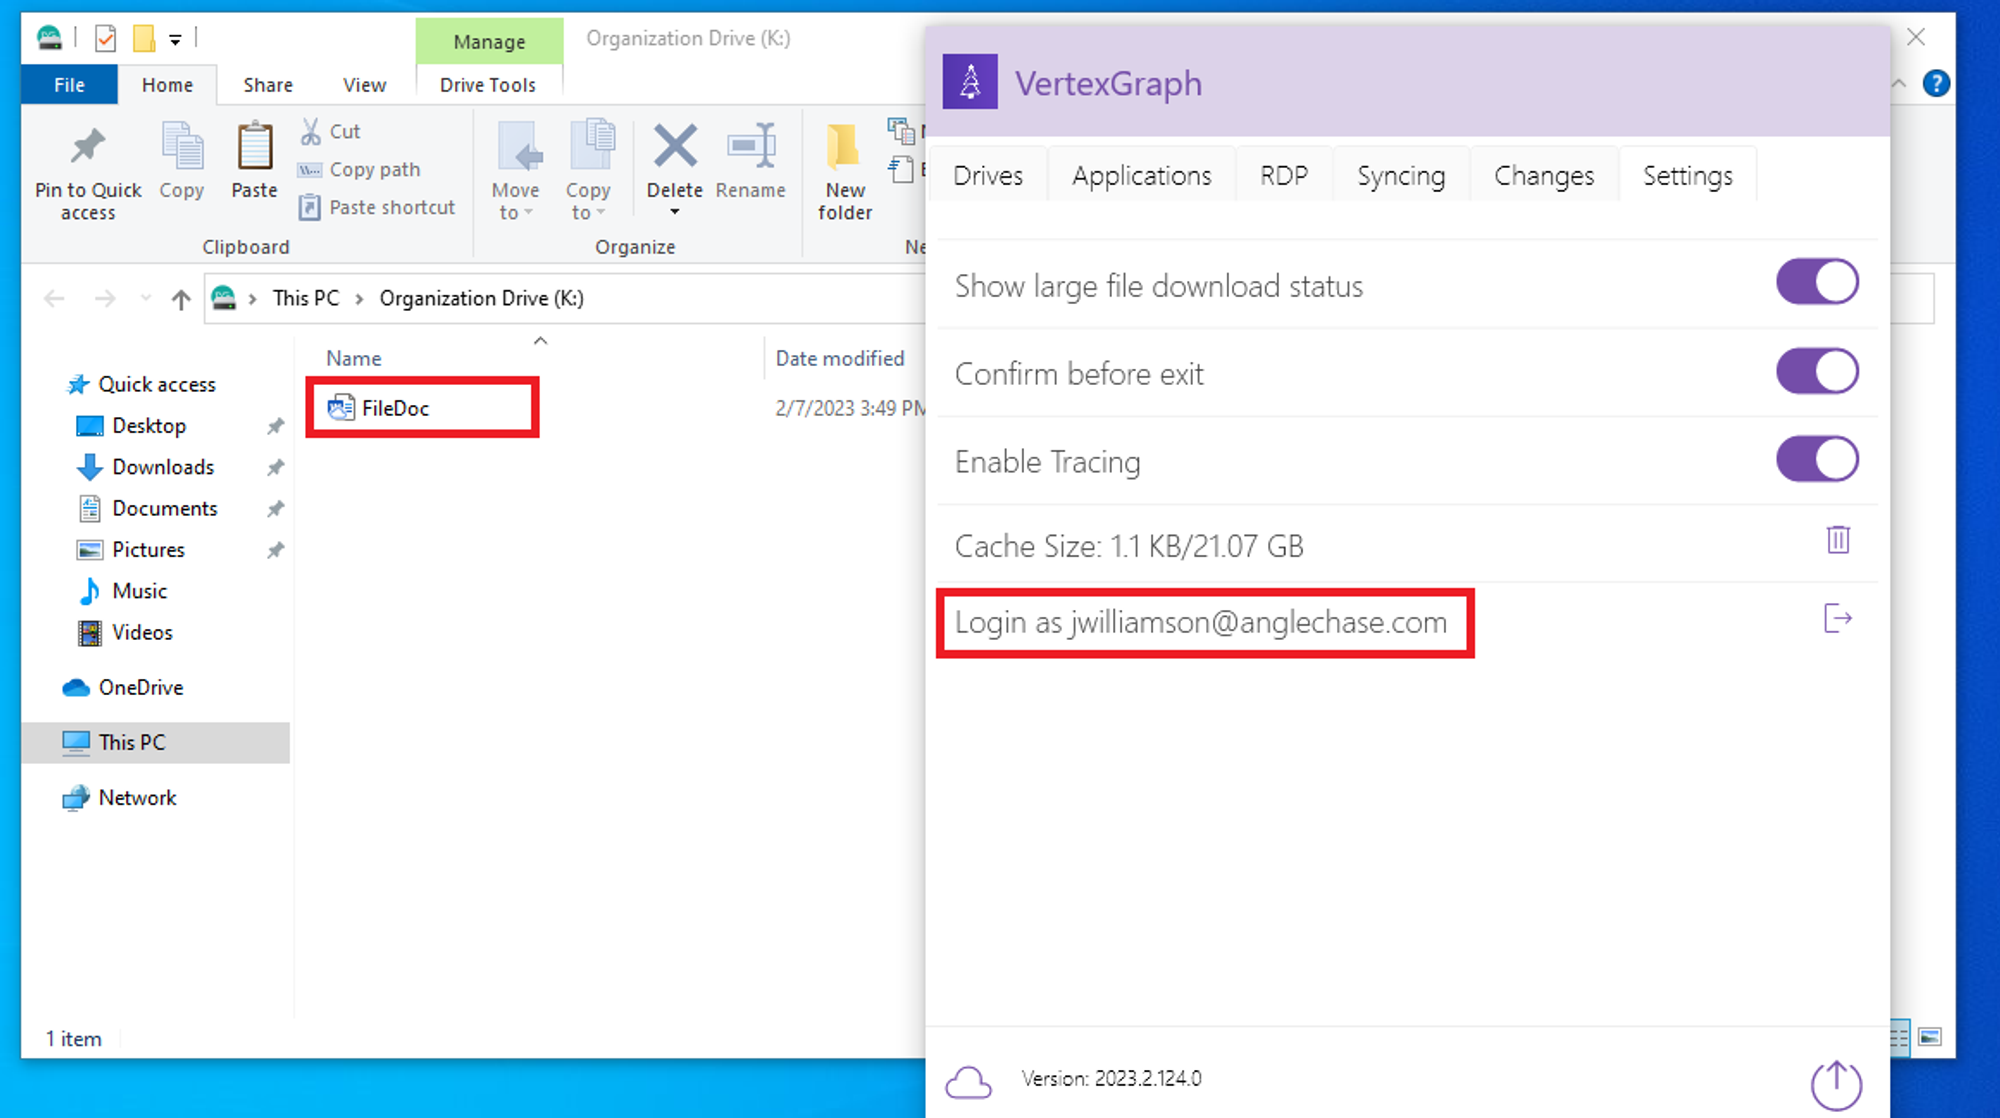The width and height of the screenshot is (2000, 1118).
Task: Switch to the Syncing tab in VertexGraph
Action: [x=1400, y=175]
